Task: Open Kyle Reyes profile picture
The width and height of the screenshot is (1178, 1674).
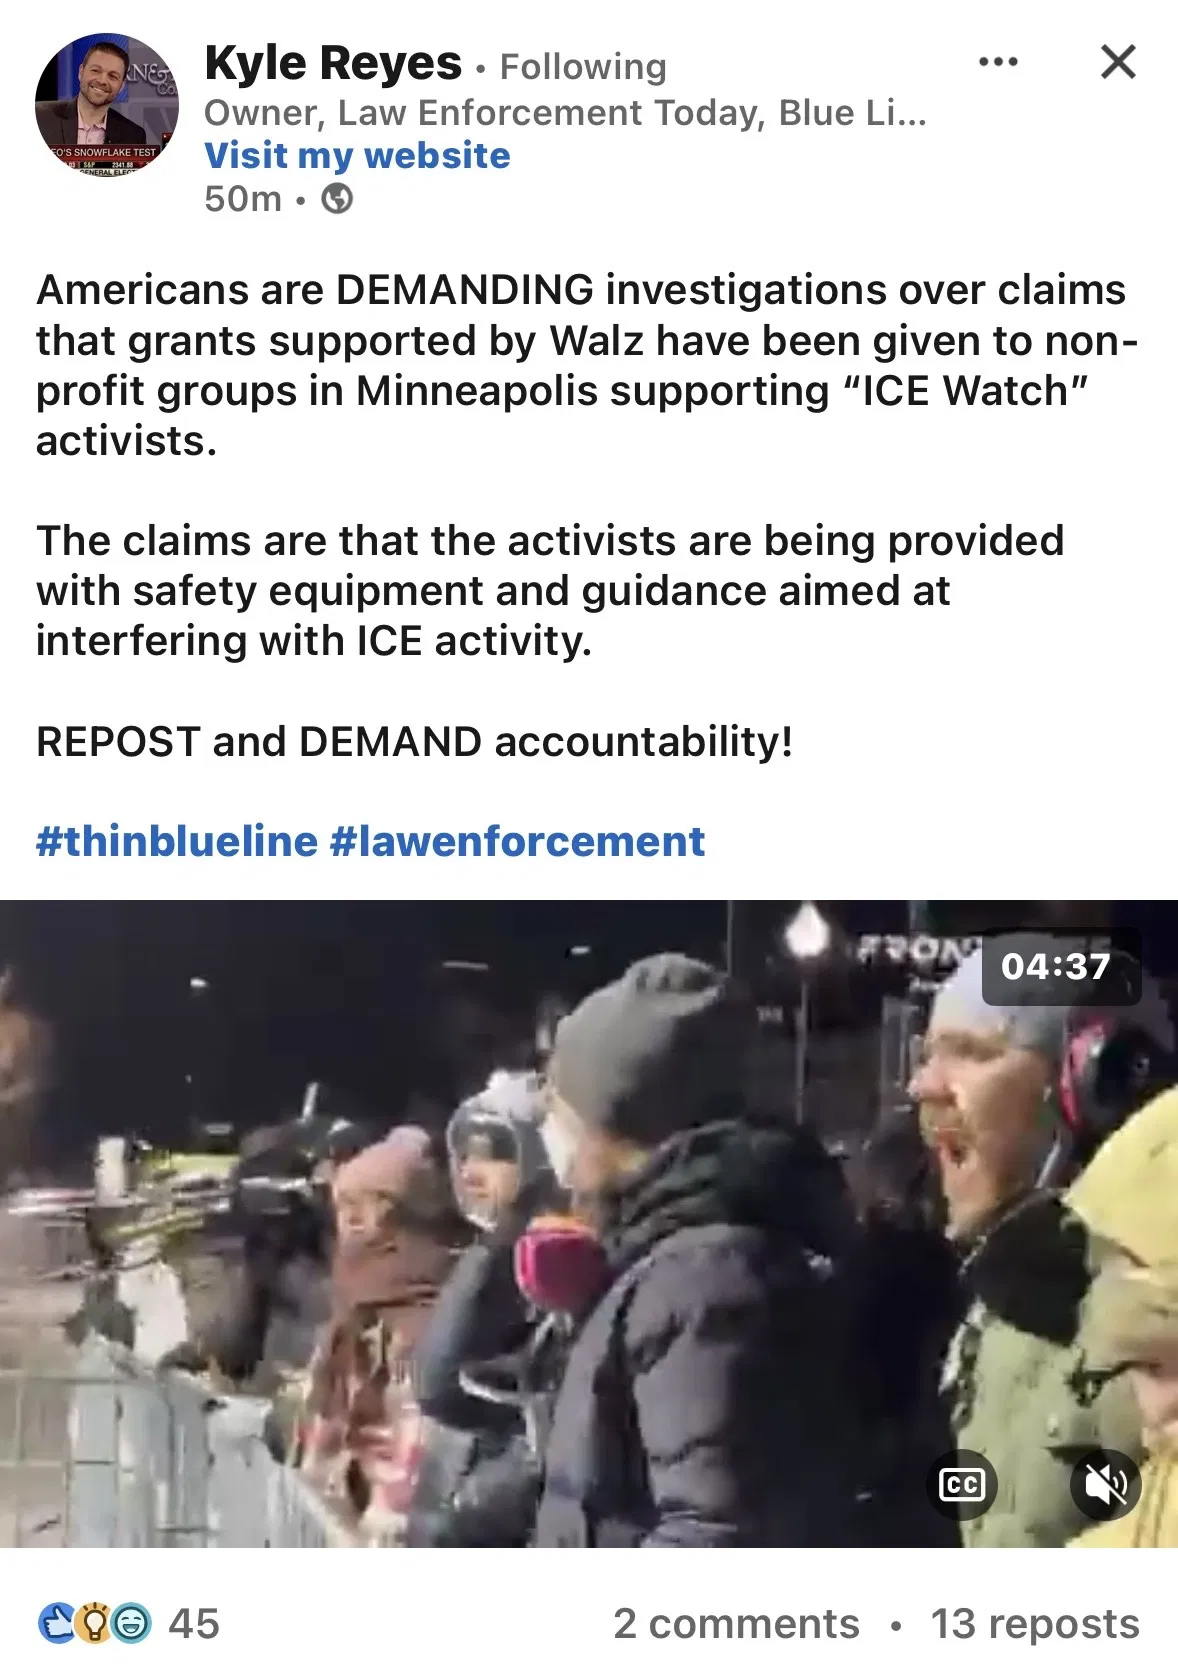Action: coord(106,106)
